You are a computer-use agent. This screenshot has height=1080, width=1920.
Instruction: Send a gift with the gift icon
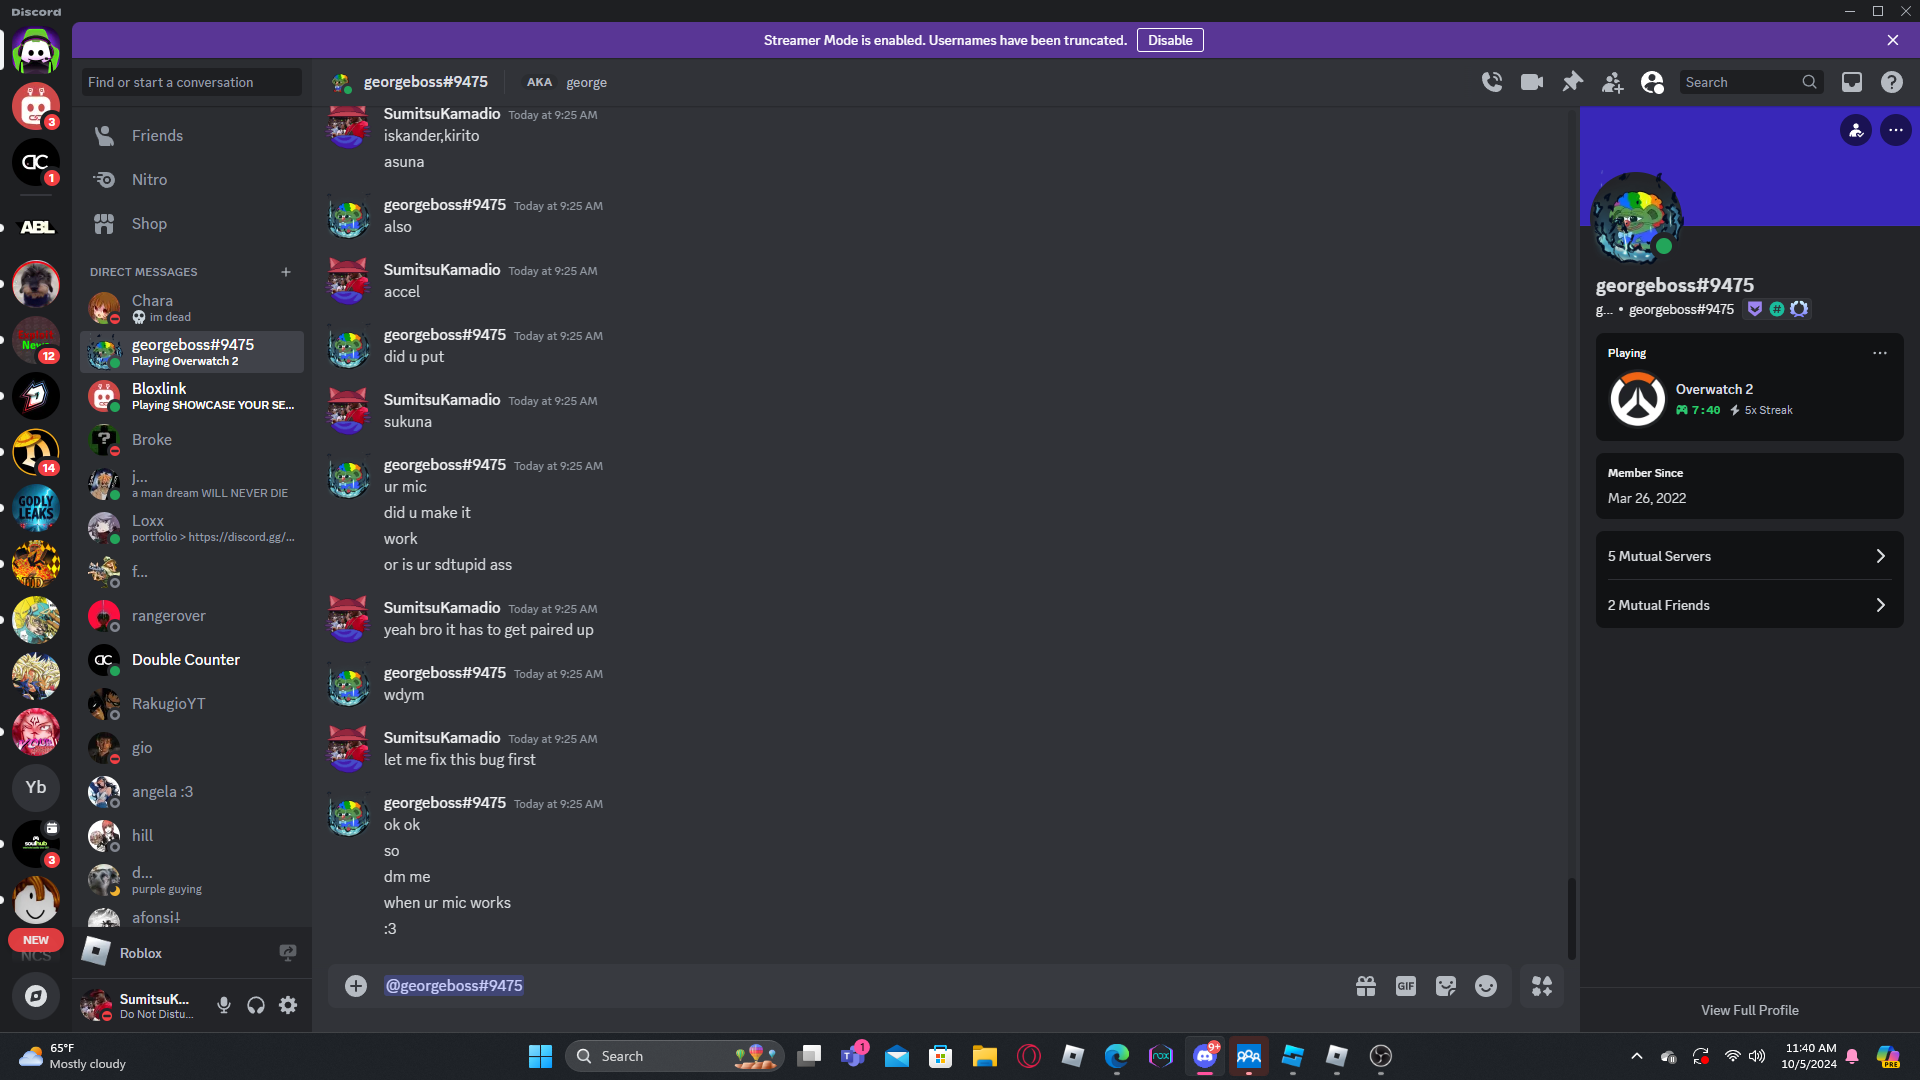tap(1366, 986)
